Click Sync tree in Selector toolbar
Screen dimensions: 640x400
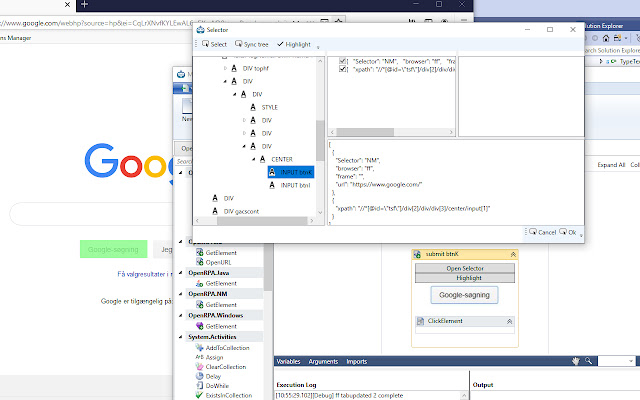tap(251, 44)
